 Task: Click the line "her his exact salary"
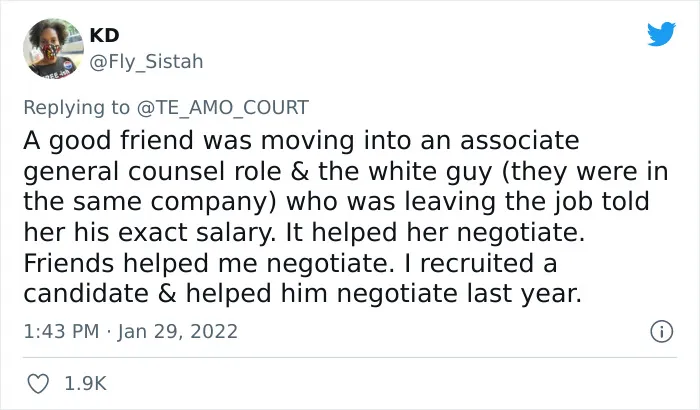click(304, 232)
